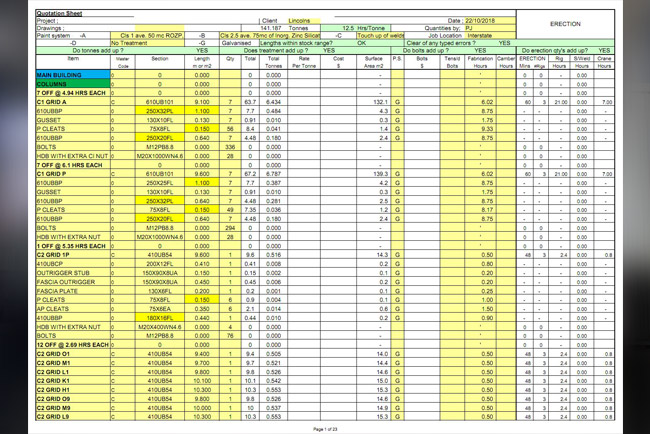
Task: Click the '410UBCP' item cell
Action: (73, 264)
